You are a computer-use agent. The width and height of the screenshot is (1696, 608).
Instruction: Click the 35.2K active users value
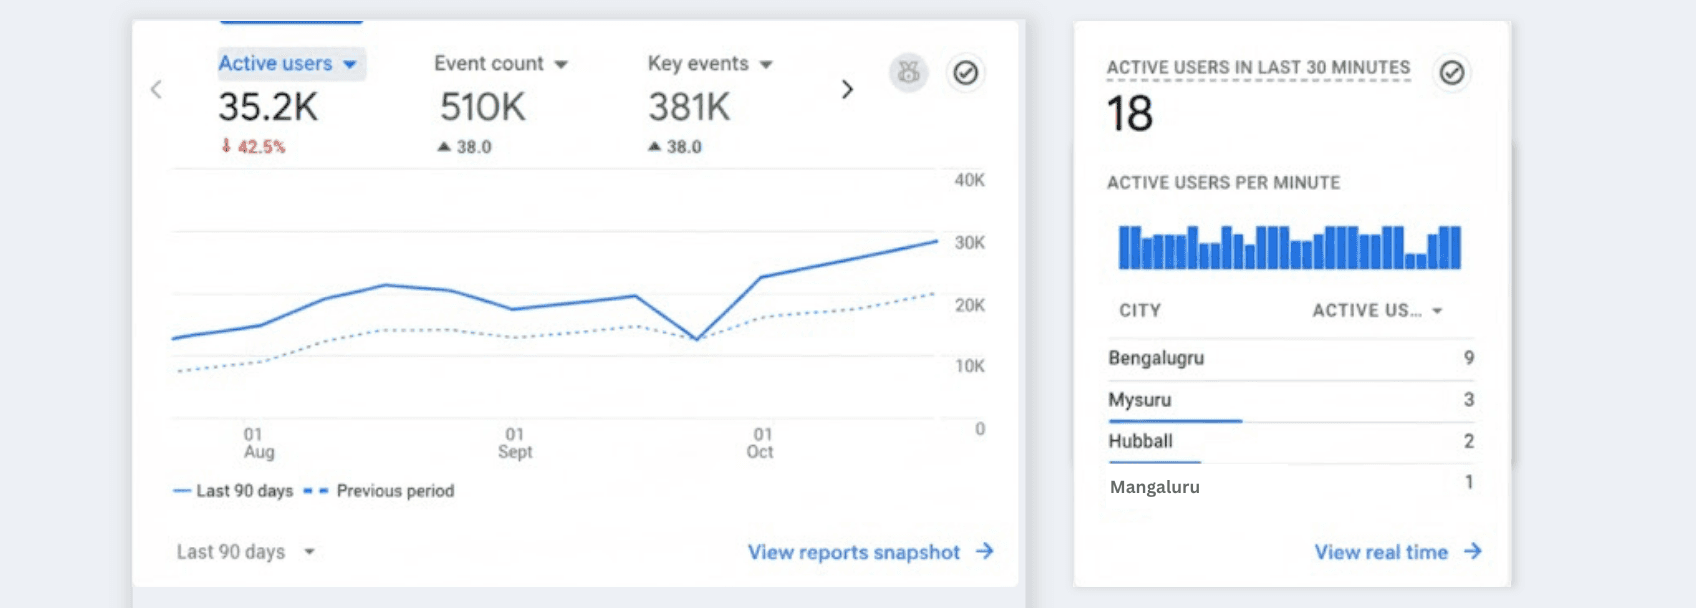tap(268, 107)
